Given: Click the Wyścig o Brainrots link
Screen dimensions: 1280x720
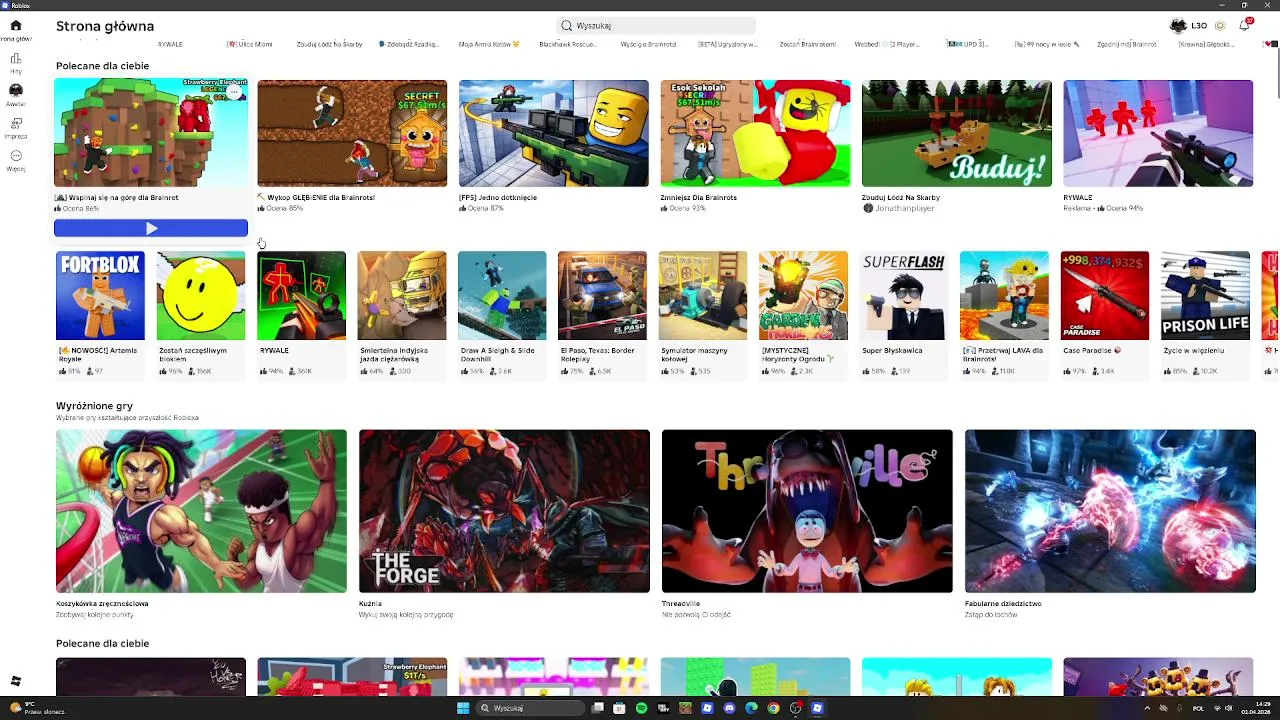Looking at the screenshot, I should 648,44.
